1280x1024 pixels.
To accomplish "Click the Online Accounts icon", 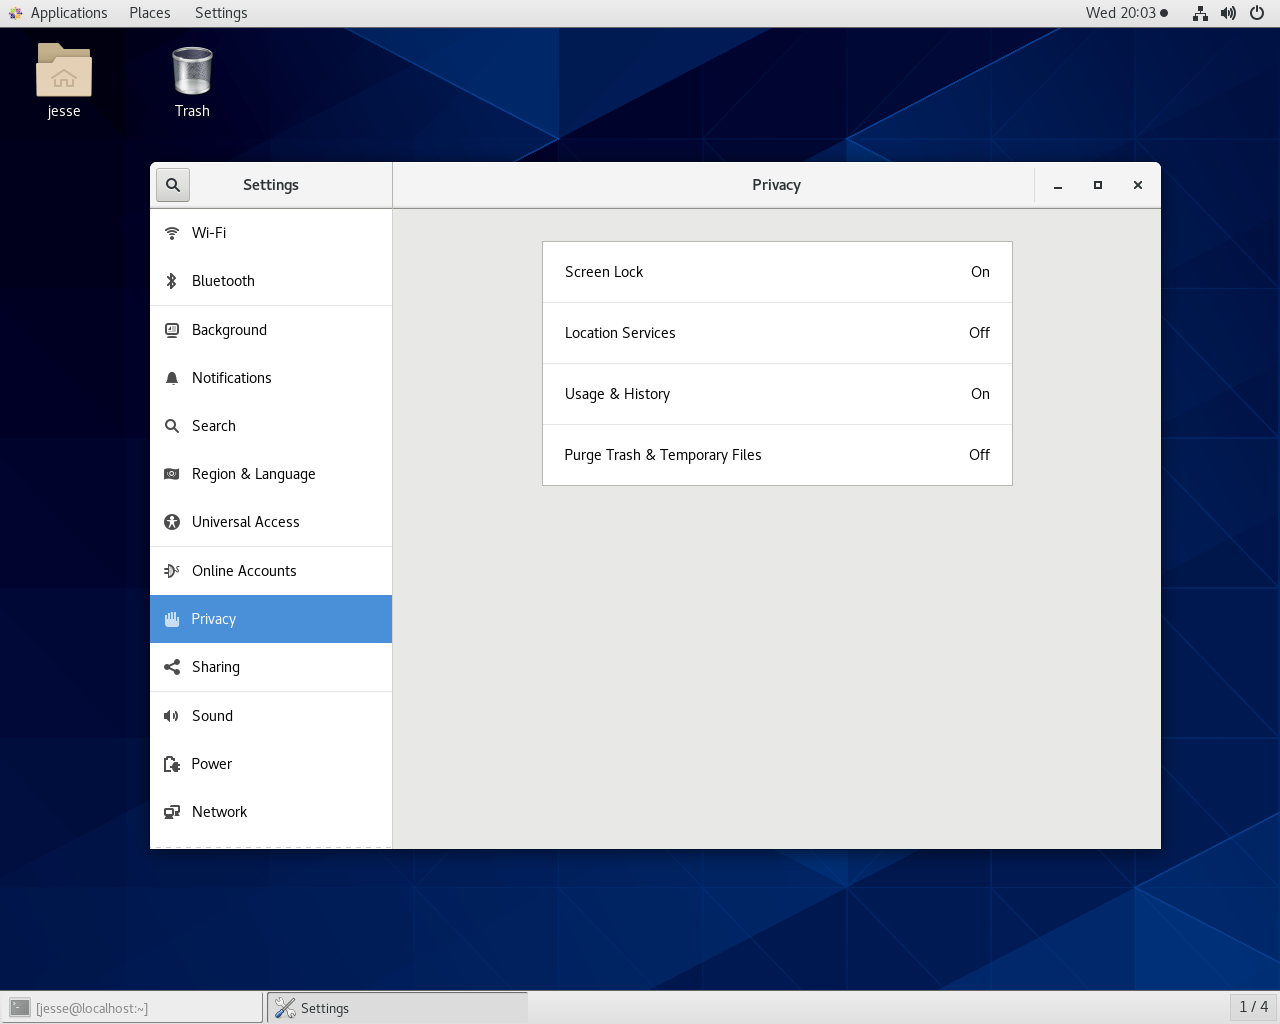I will [172, 571].
